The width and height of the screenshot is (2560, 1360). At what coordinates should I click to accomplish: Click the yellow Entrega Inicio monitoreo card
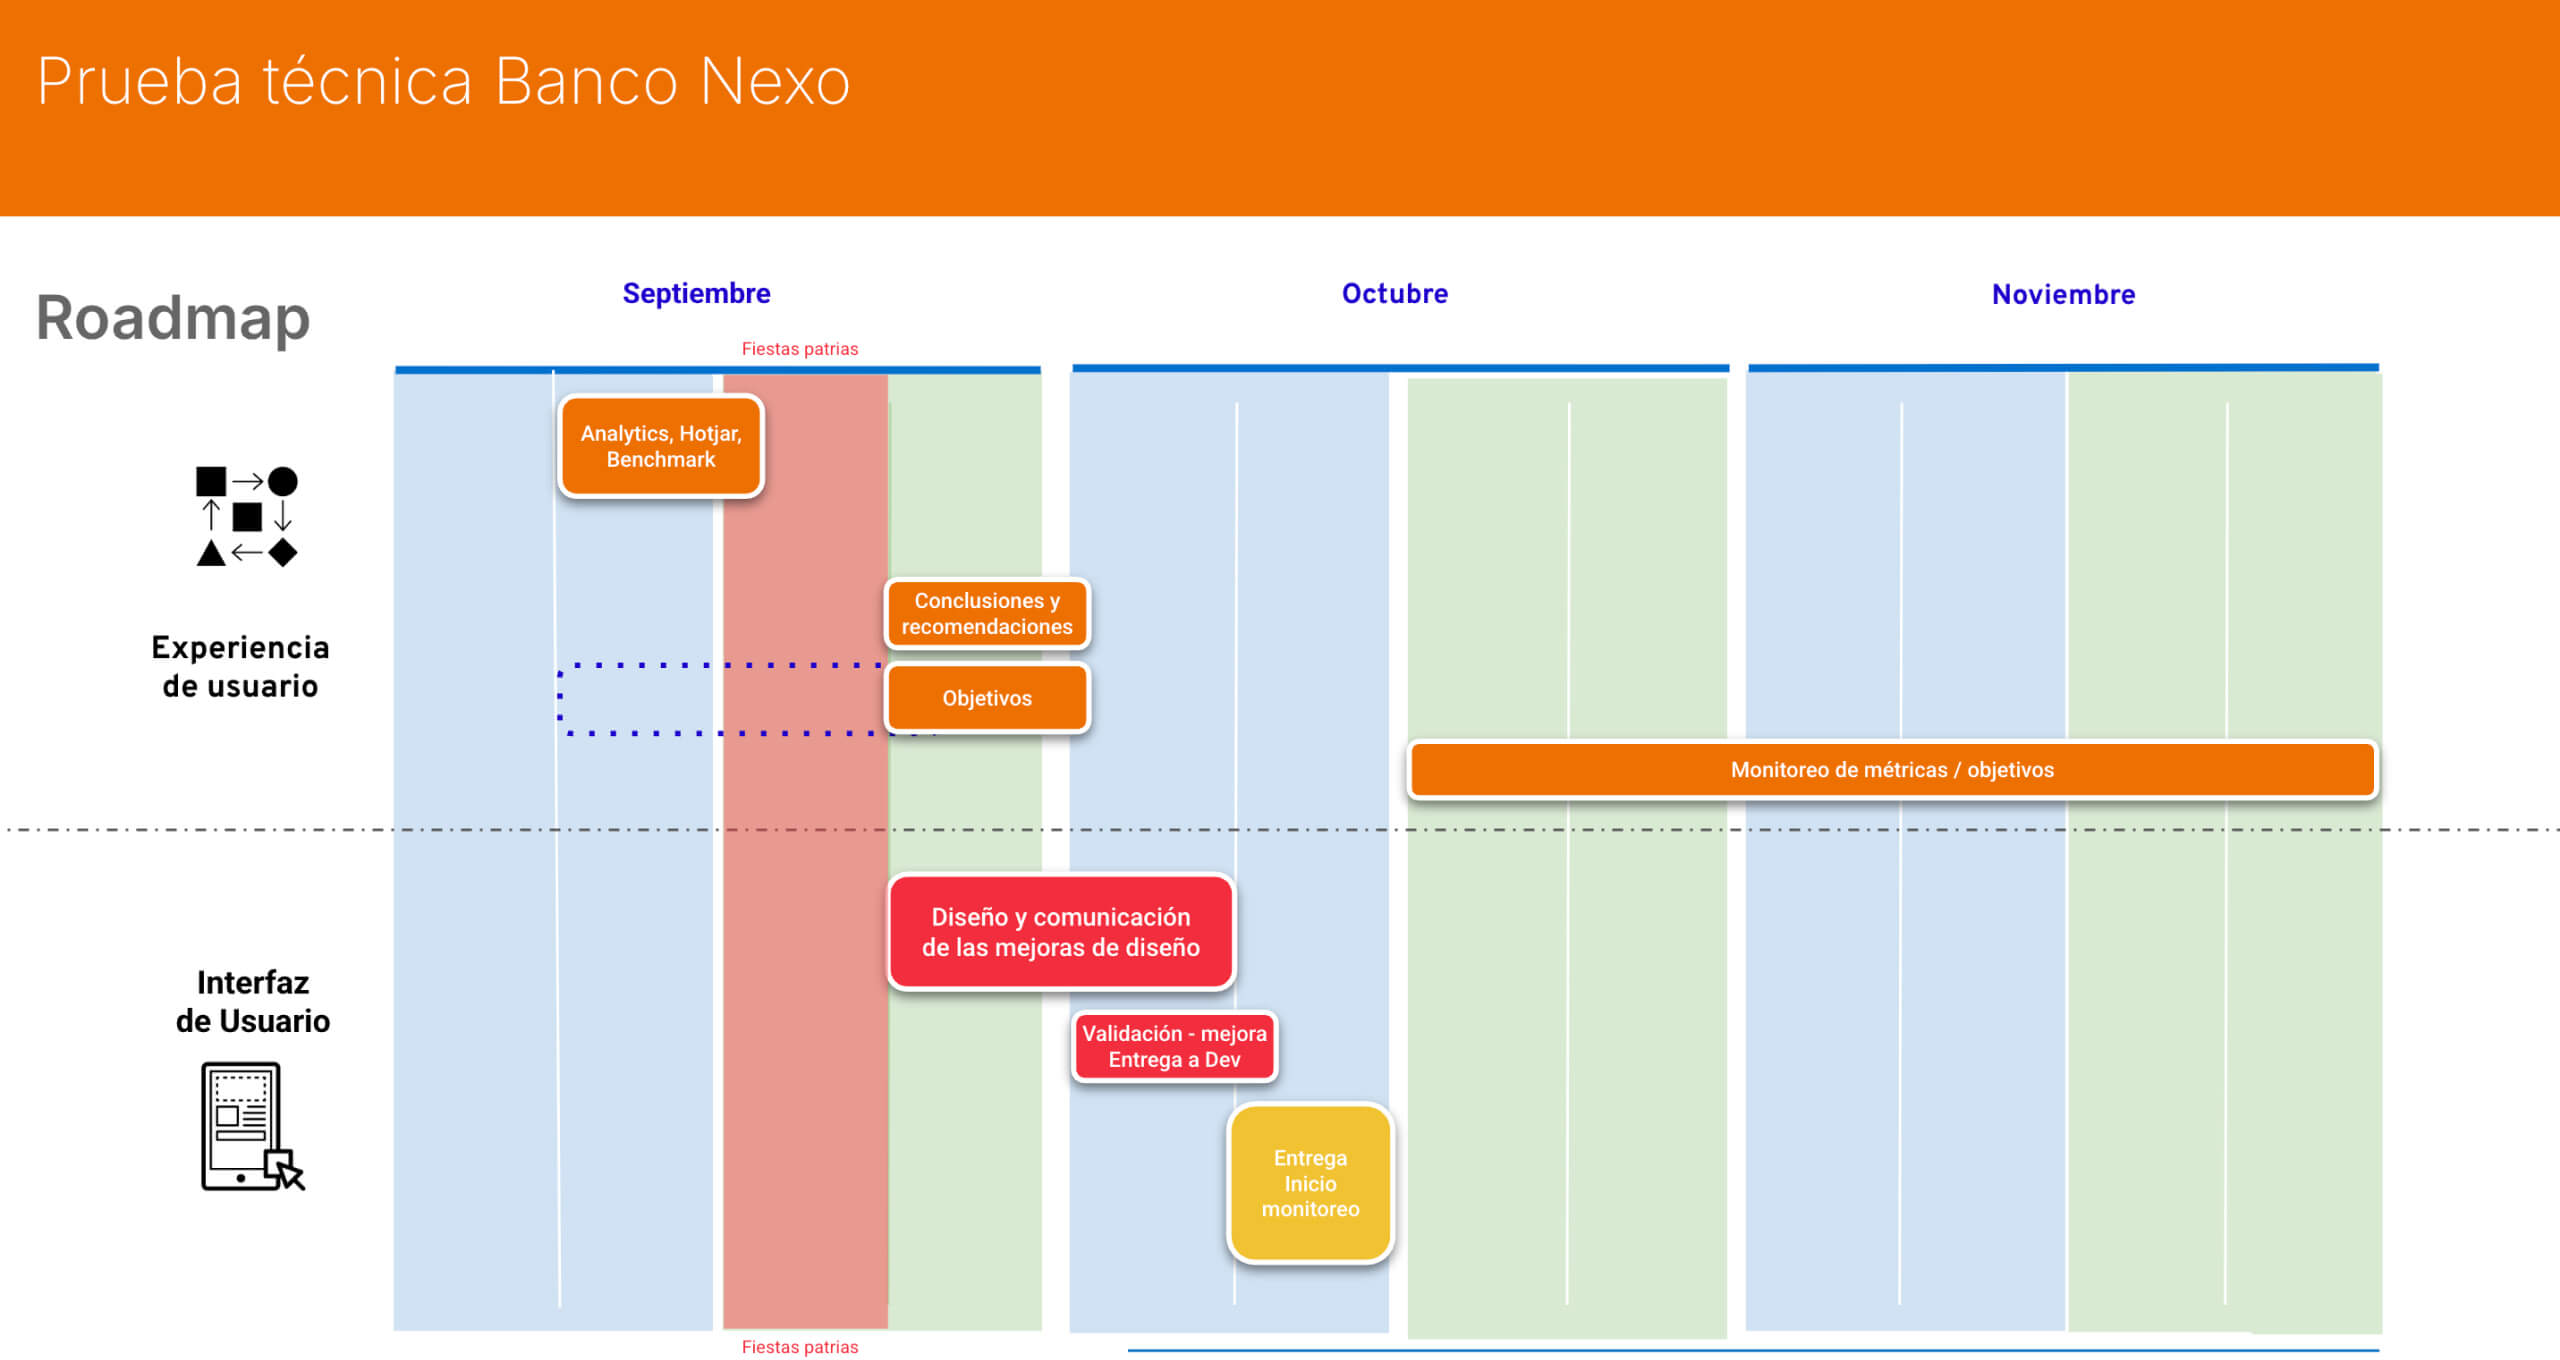[x=1310, y=1183]
